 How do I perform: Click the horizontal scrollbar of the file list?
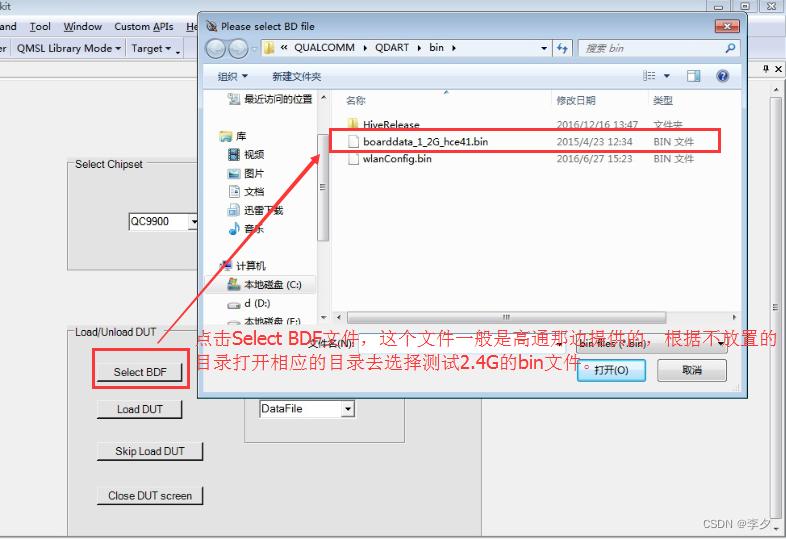(506, 317)
